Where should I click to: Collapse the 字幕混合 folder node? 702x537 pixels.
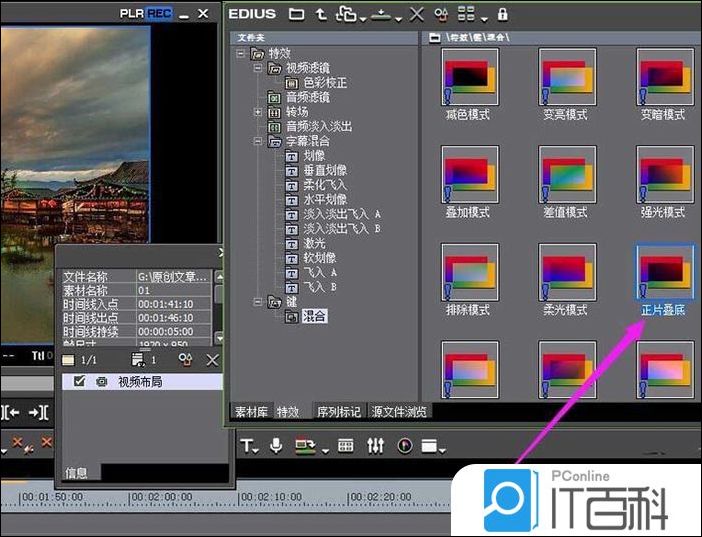pos(258,142)
